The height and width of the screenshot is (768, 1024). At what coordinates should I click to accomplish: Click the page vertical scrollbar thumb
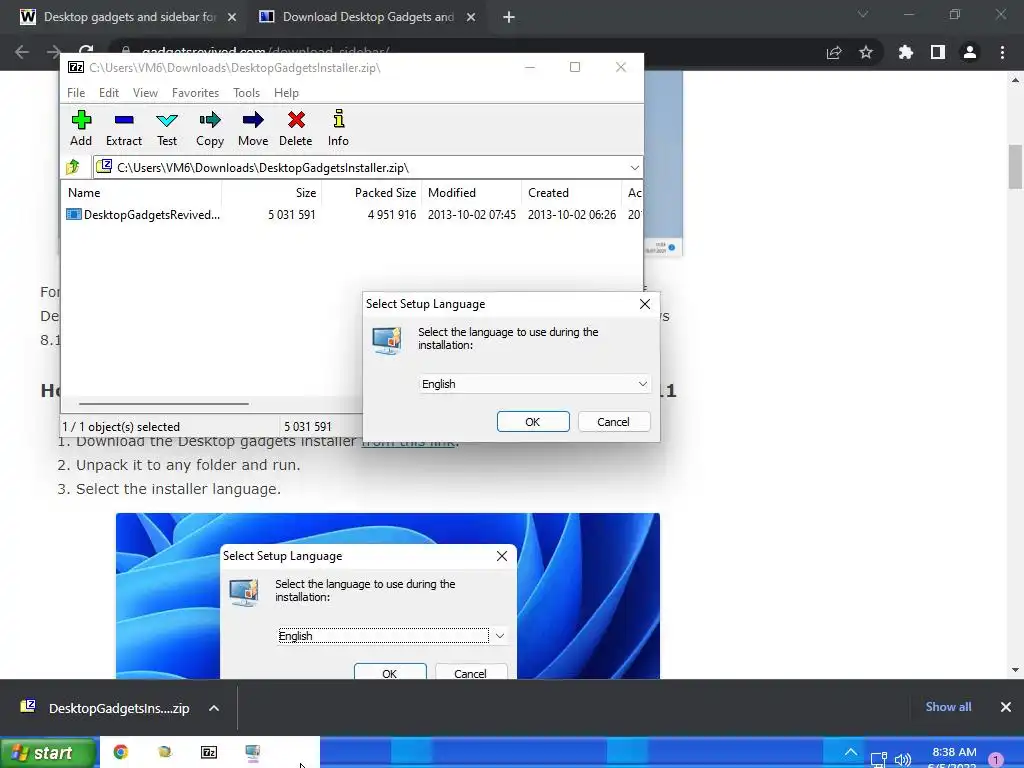click(x=1015, y=167)
